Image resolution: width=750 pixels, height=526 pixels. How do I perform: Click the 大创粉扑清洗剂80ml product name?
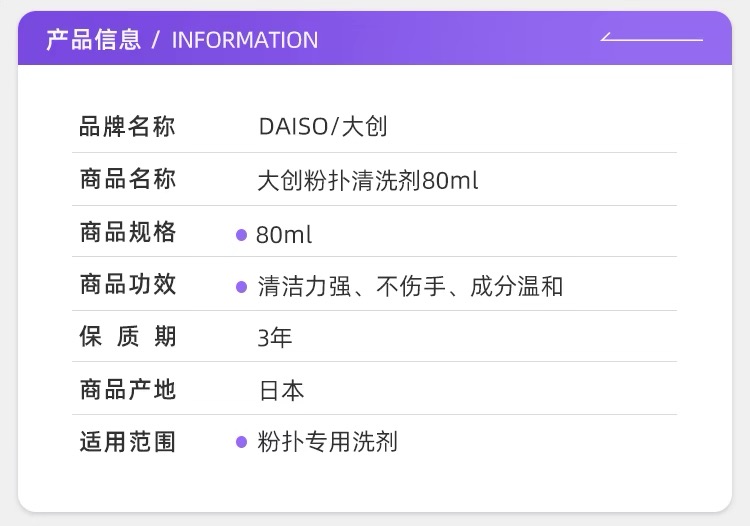coord(367,181)
